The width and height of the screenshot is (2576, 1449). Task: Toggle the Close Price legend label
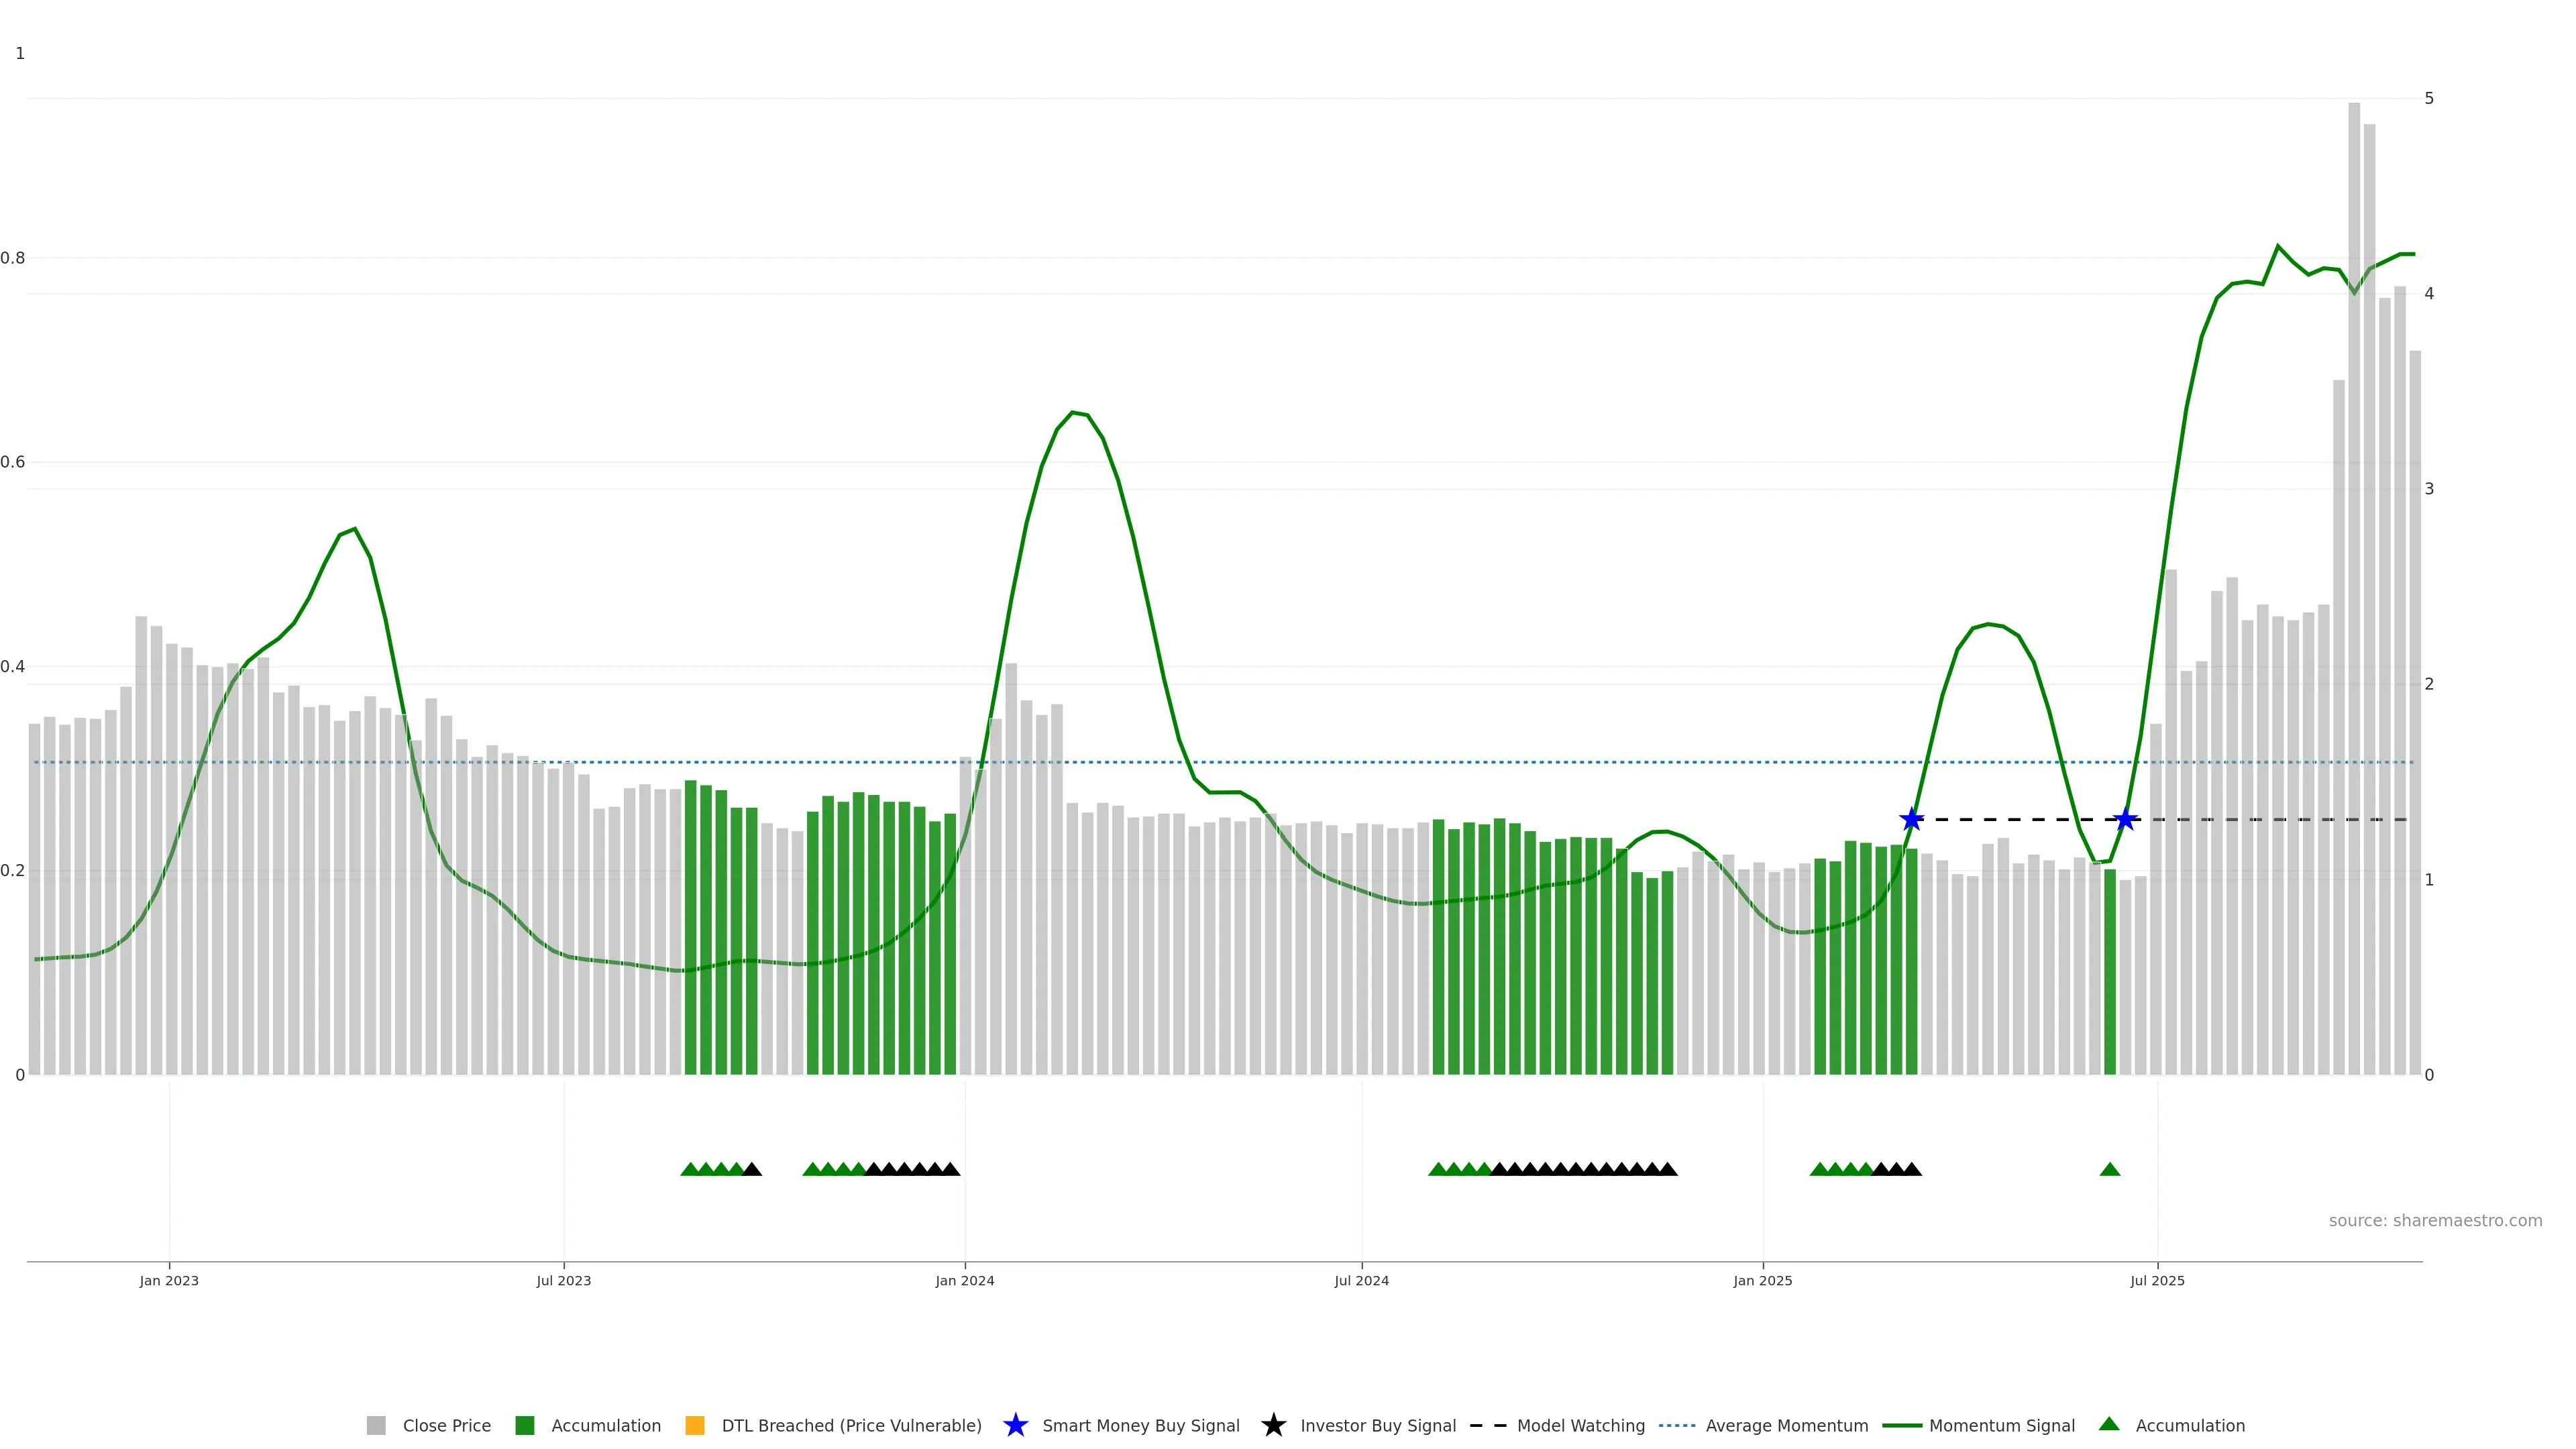446,1425
